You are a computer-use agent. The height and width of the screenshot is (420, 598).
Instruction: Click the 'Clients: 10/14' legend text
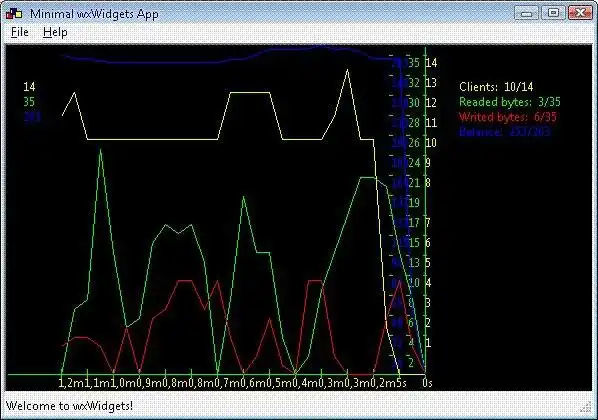[x=496, y=87]
